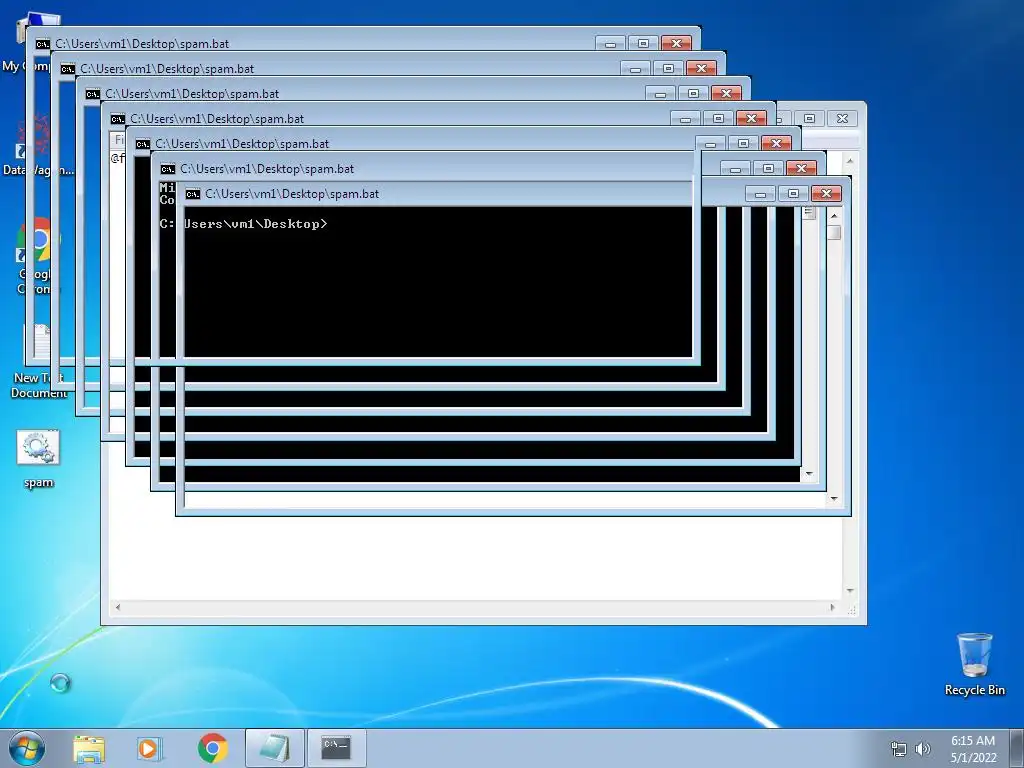This screenshot has width=1024, height=768.
Task: Open Windows Explorer from the taskbar
Action: [89, 748]
